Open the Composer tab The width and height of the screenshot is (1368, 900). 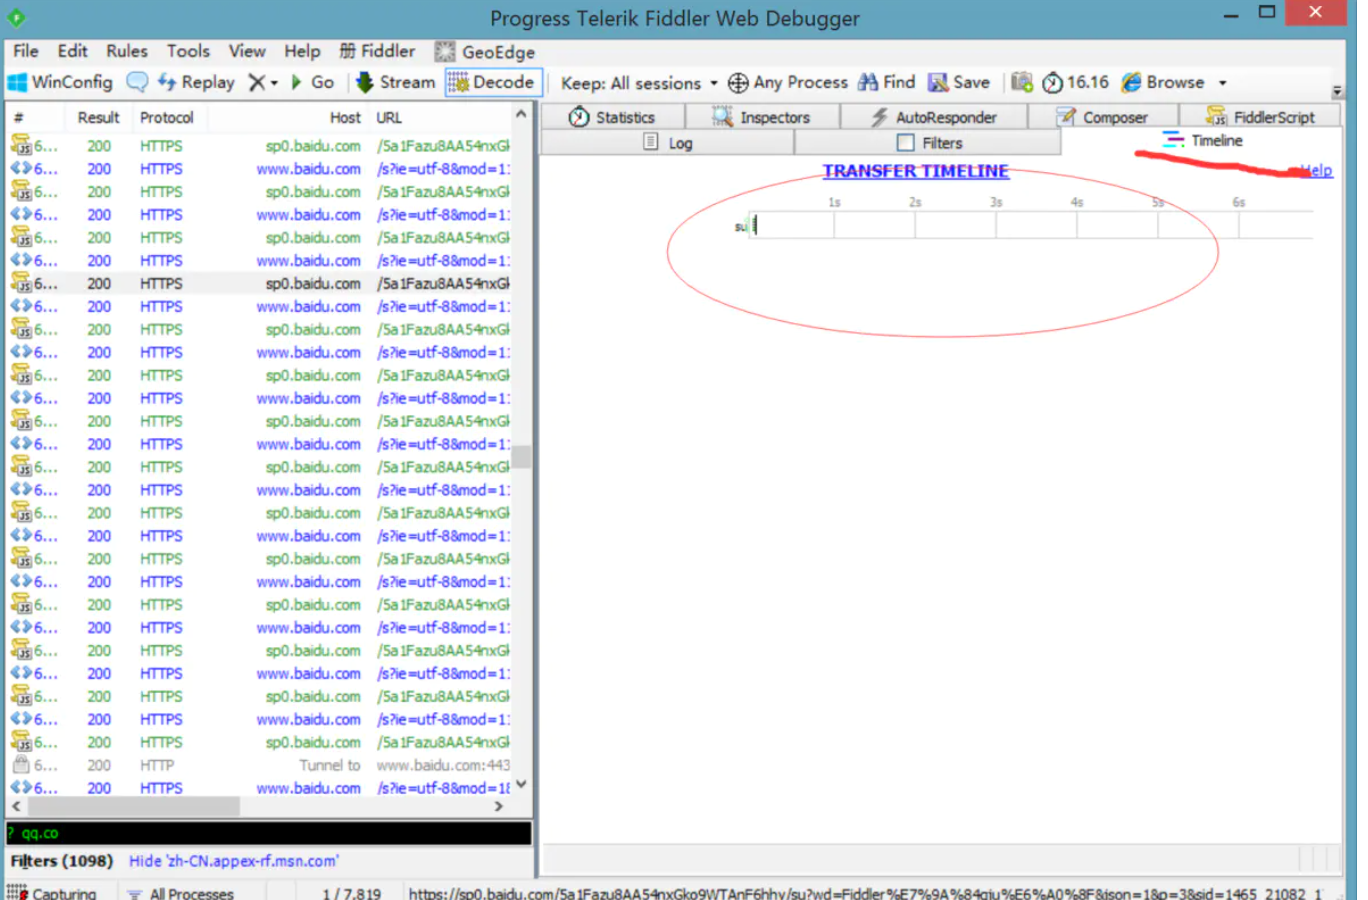(1102, 117)
